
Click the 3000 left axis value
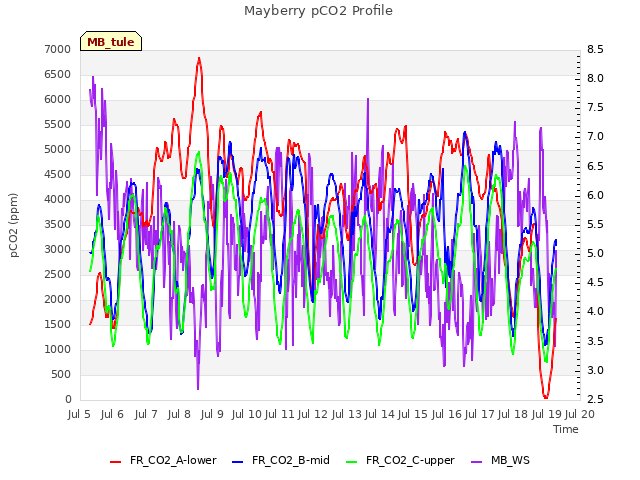(58, 249)
